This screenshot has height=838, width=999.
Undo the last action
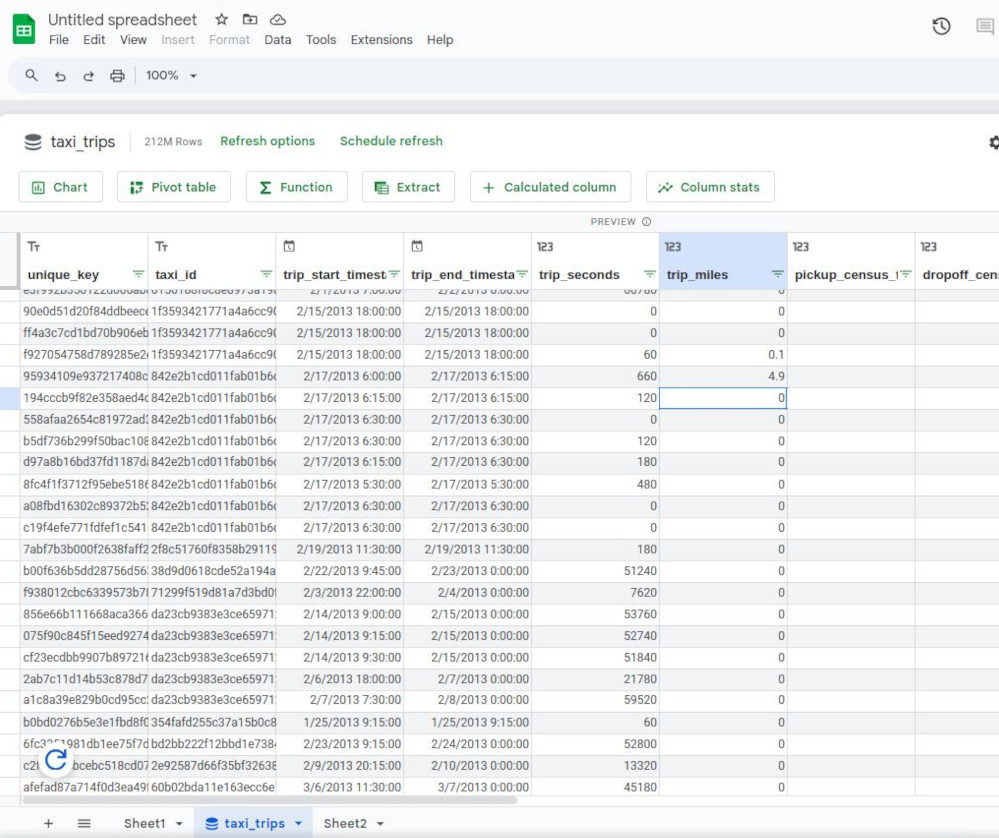(60, 76)
